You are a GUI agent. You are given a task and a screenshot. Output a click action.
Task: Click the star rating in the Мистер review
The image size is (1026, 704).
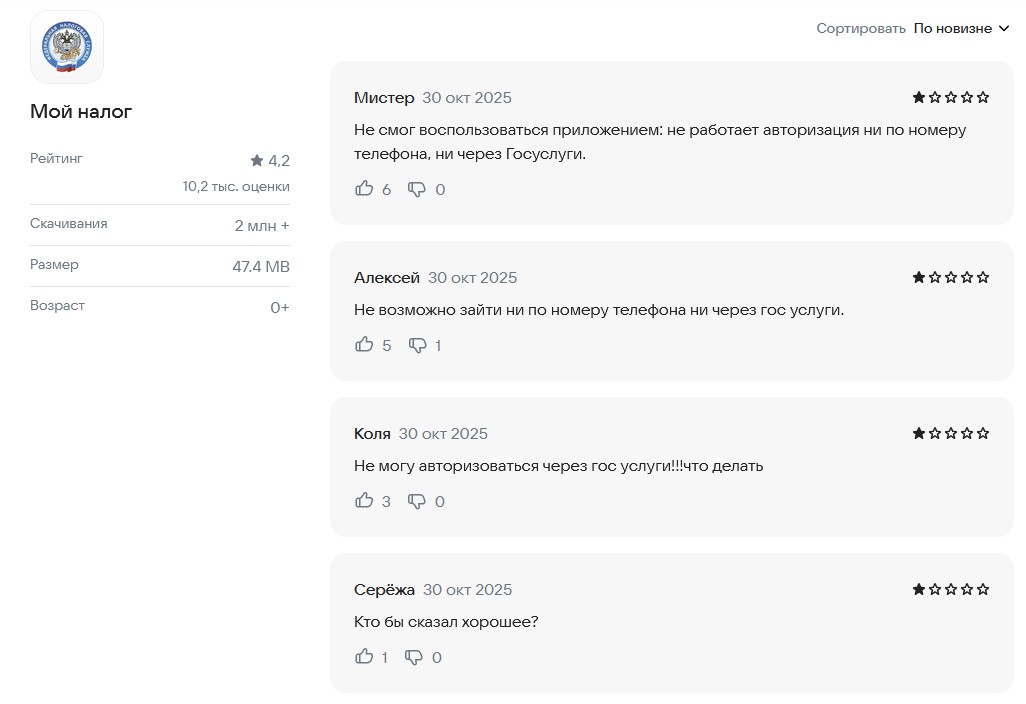coord(950,97)
